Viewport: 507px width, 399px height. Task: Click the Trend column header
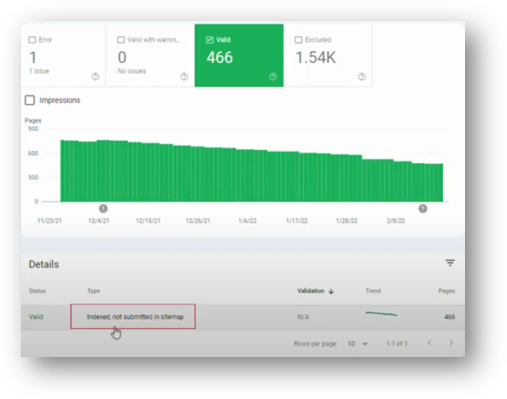[373, 291]
